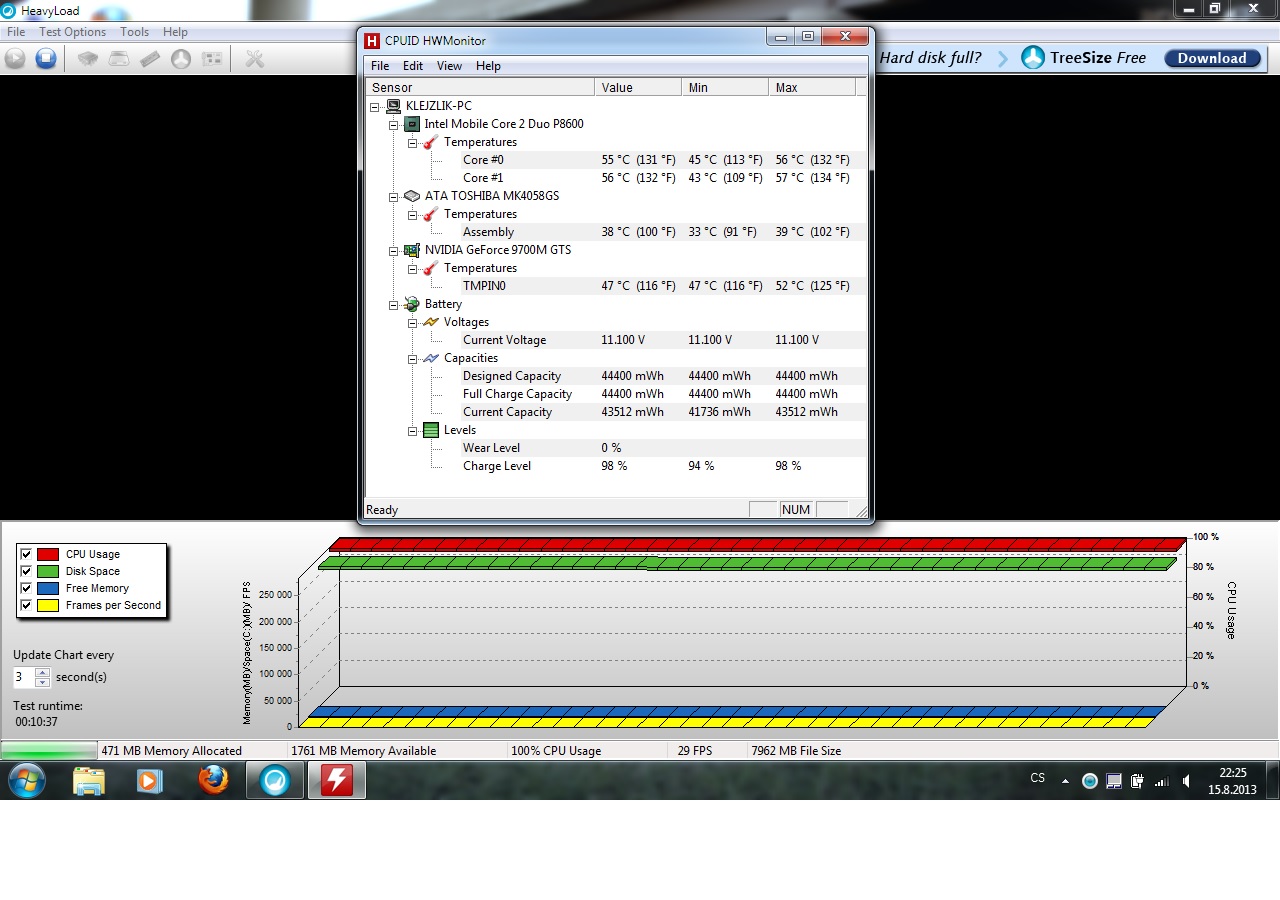Viewport: 1280px width, 900px height.
Task: Collapse the ATA TOSHIBA MK4058GS node
Action: [x=394, y=196]
